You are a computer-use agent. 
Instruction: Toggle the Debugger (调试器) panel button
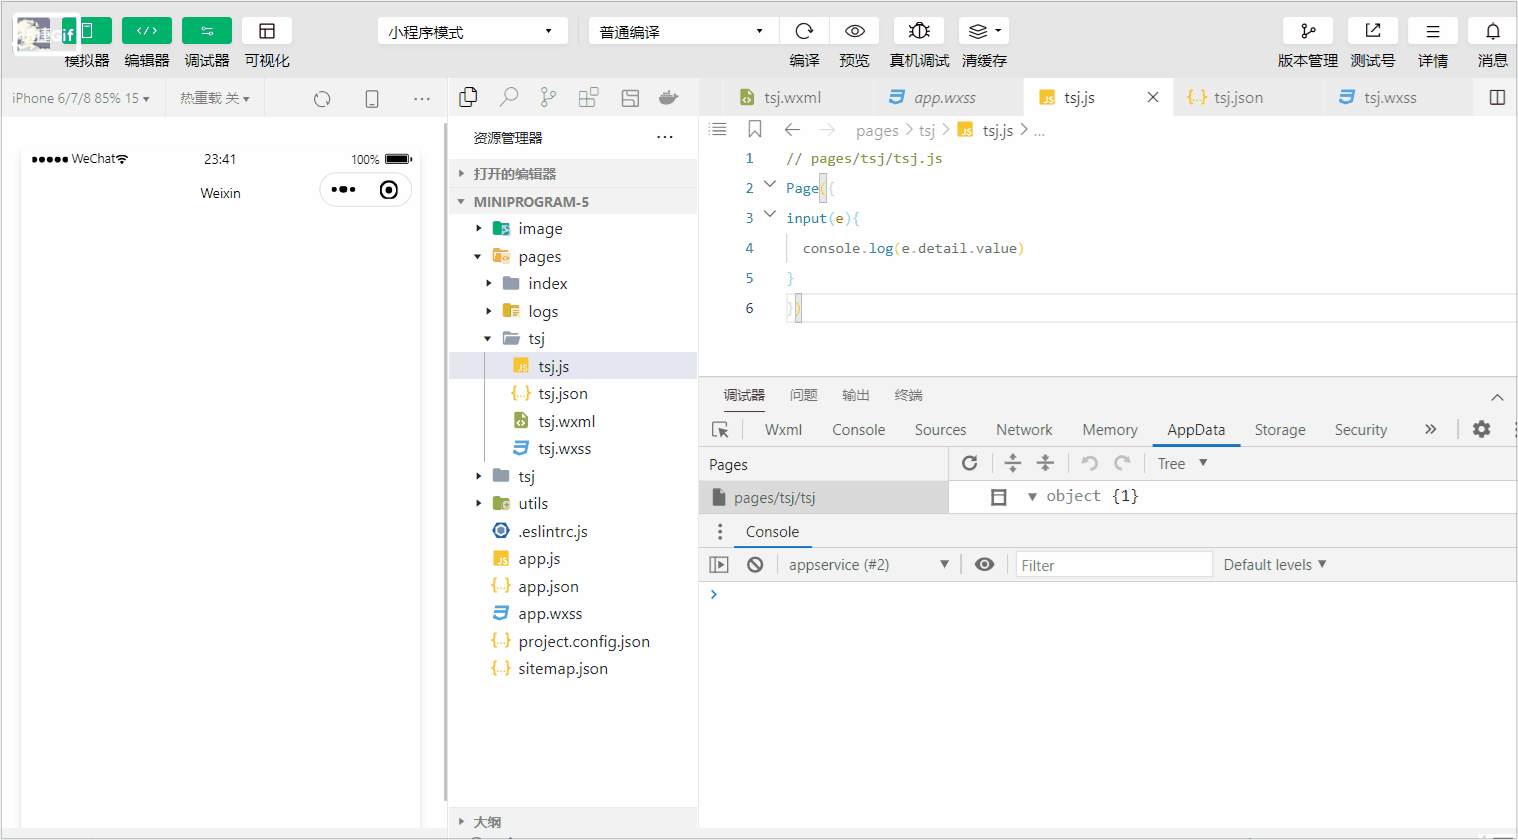207,31
